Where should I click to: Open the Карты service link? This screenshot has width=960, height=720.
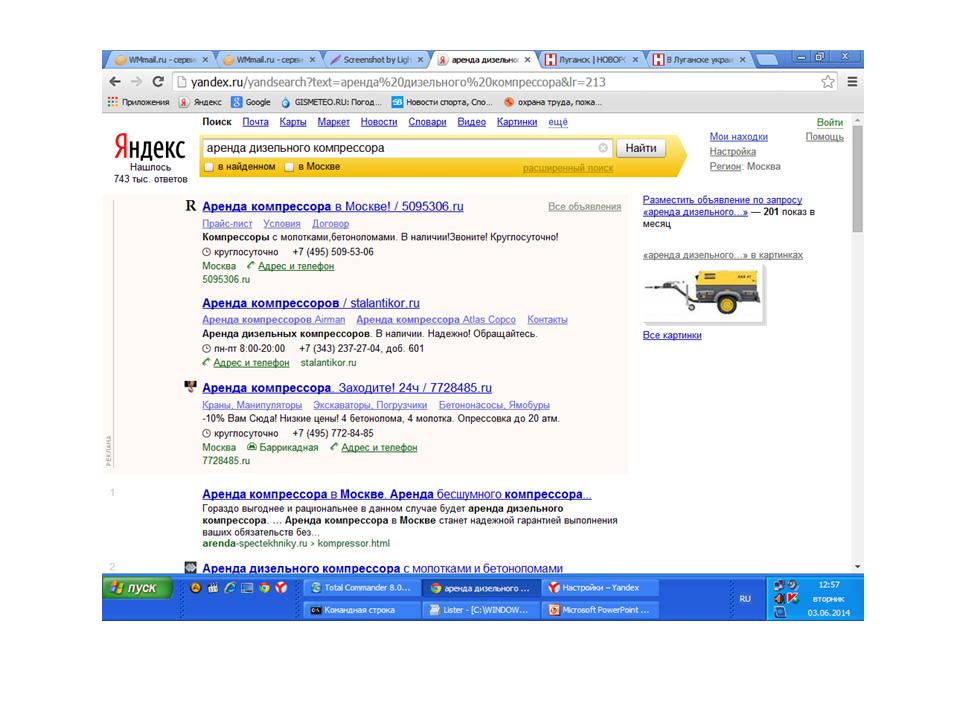click(293, 122)
